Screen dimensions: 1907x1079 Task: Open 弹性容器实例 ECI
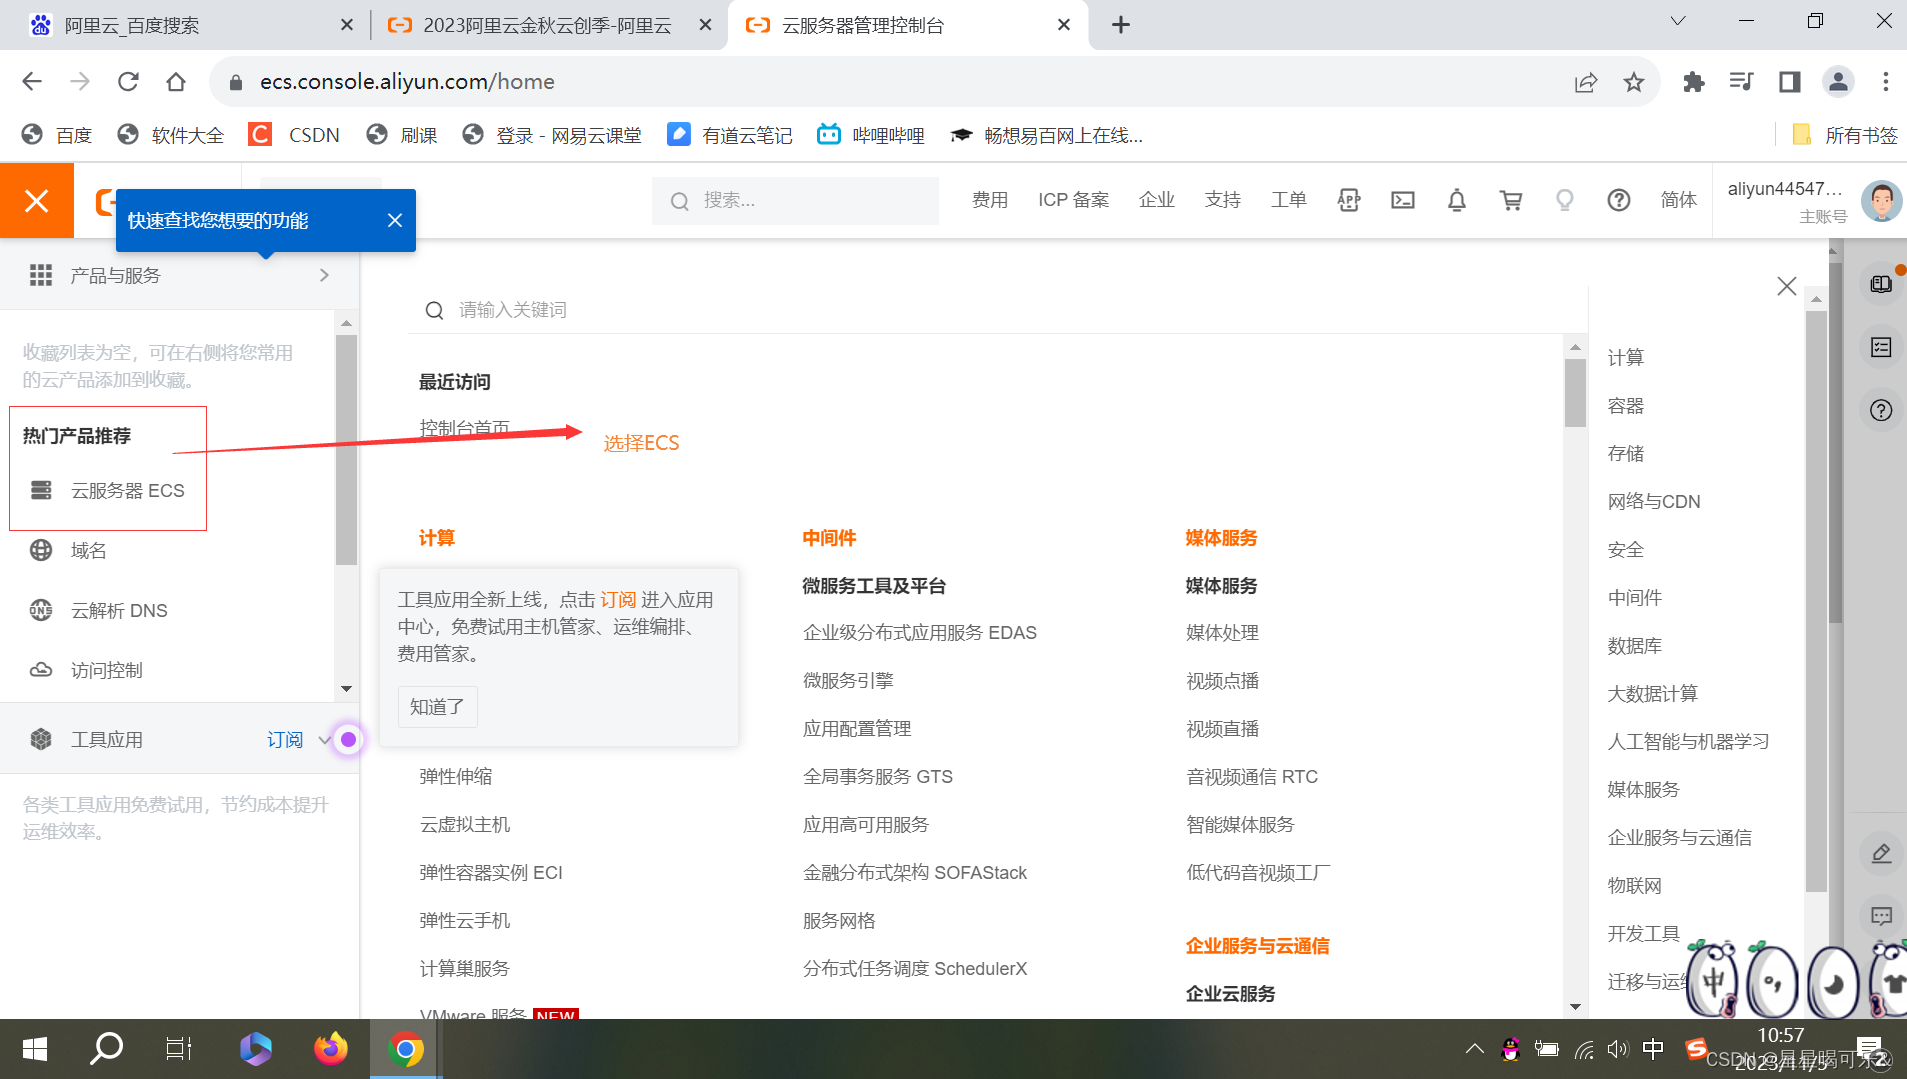point(491,873)
